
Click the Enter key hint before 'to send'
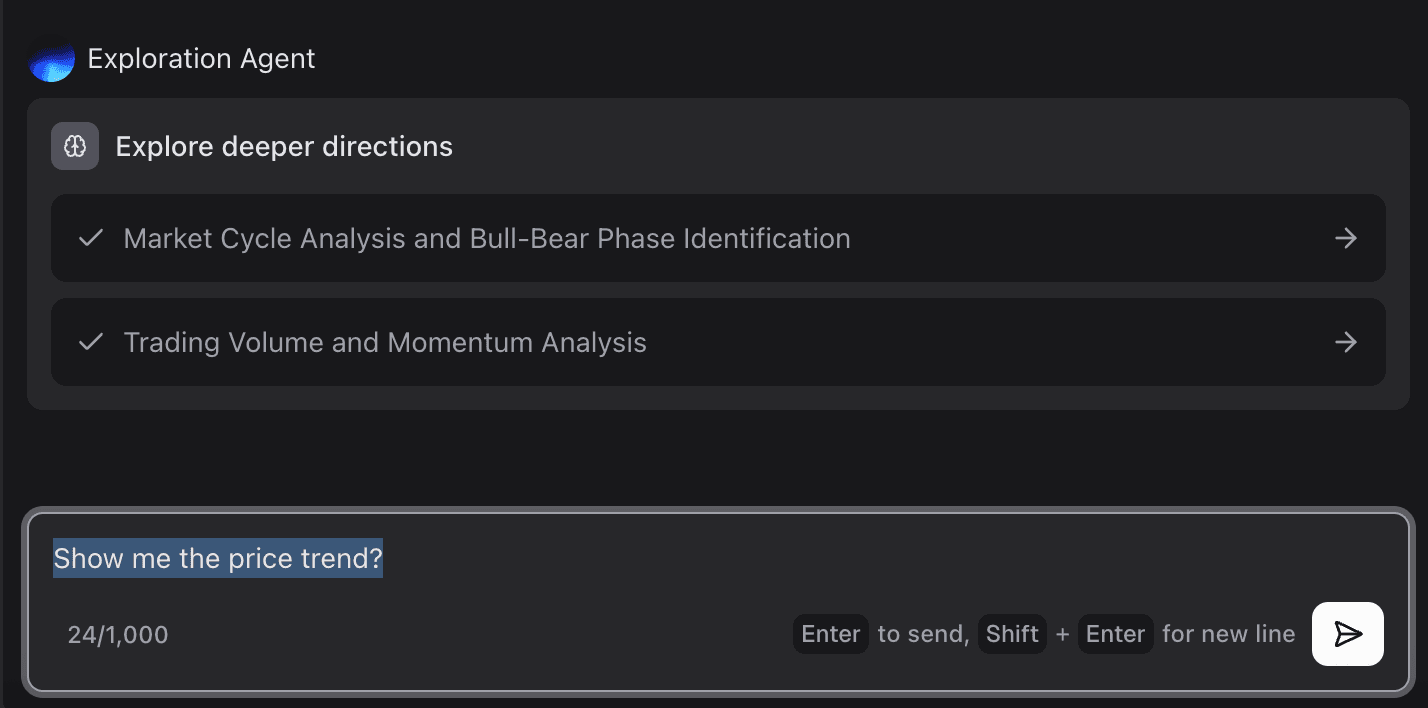830,634
